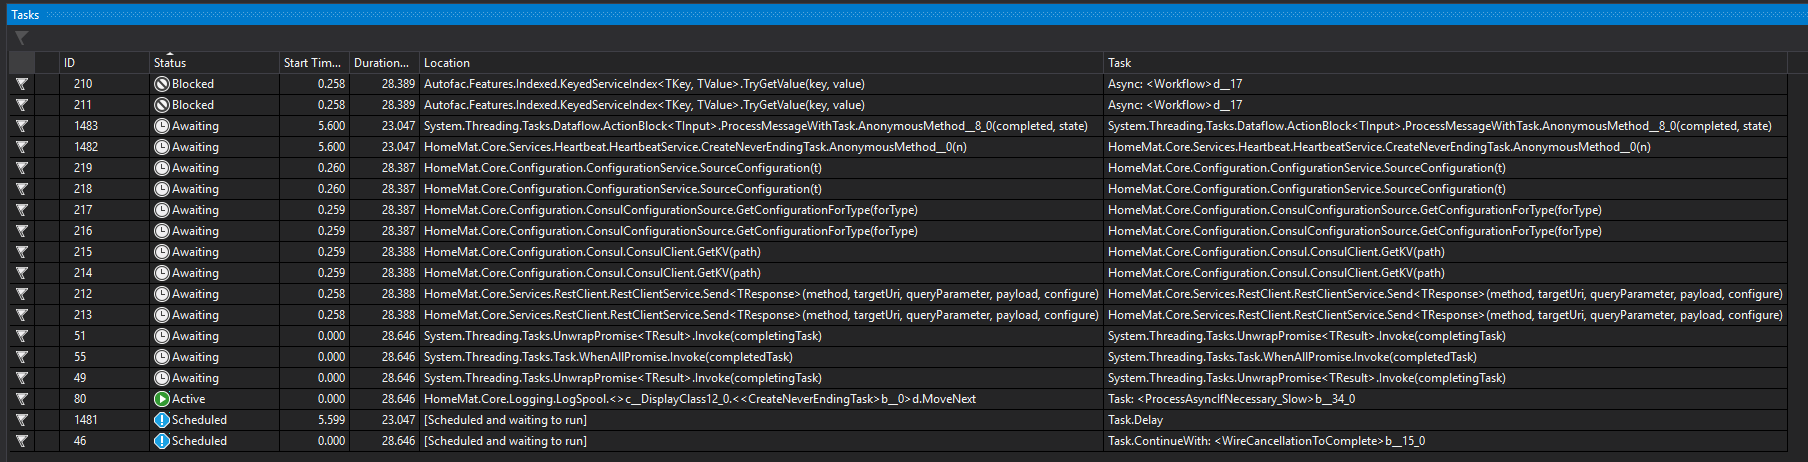The image size is (1808, 462).
Task: Select RestClientService.Send location in row 212
Action: pyautogui.click(x=761, y=294)
